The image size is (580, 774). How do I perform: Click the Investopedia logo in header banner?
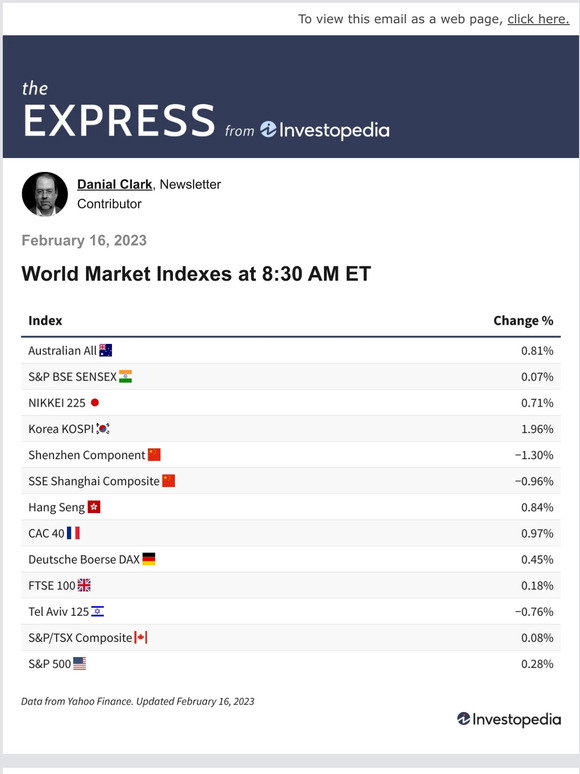pos(324,130)
